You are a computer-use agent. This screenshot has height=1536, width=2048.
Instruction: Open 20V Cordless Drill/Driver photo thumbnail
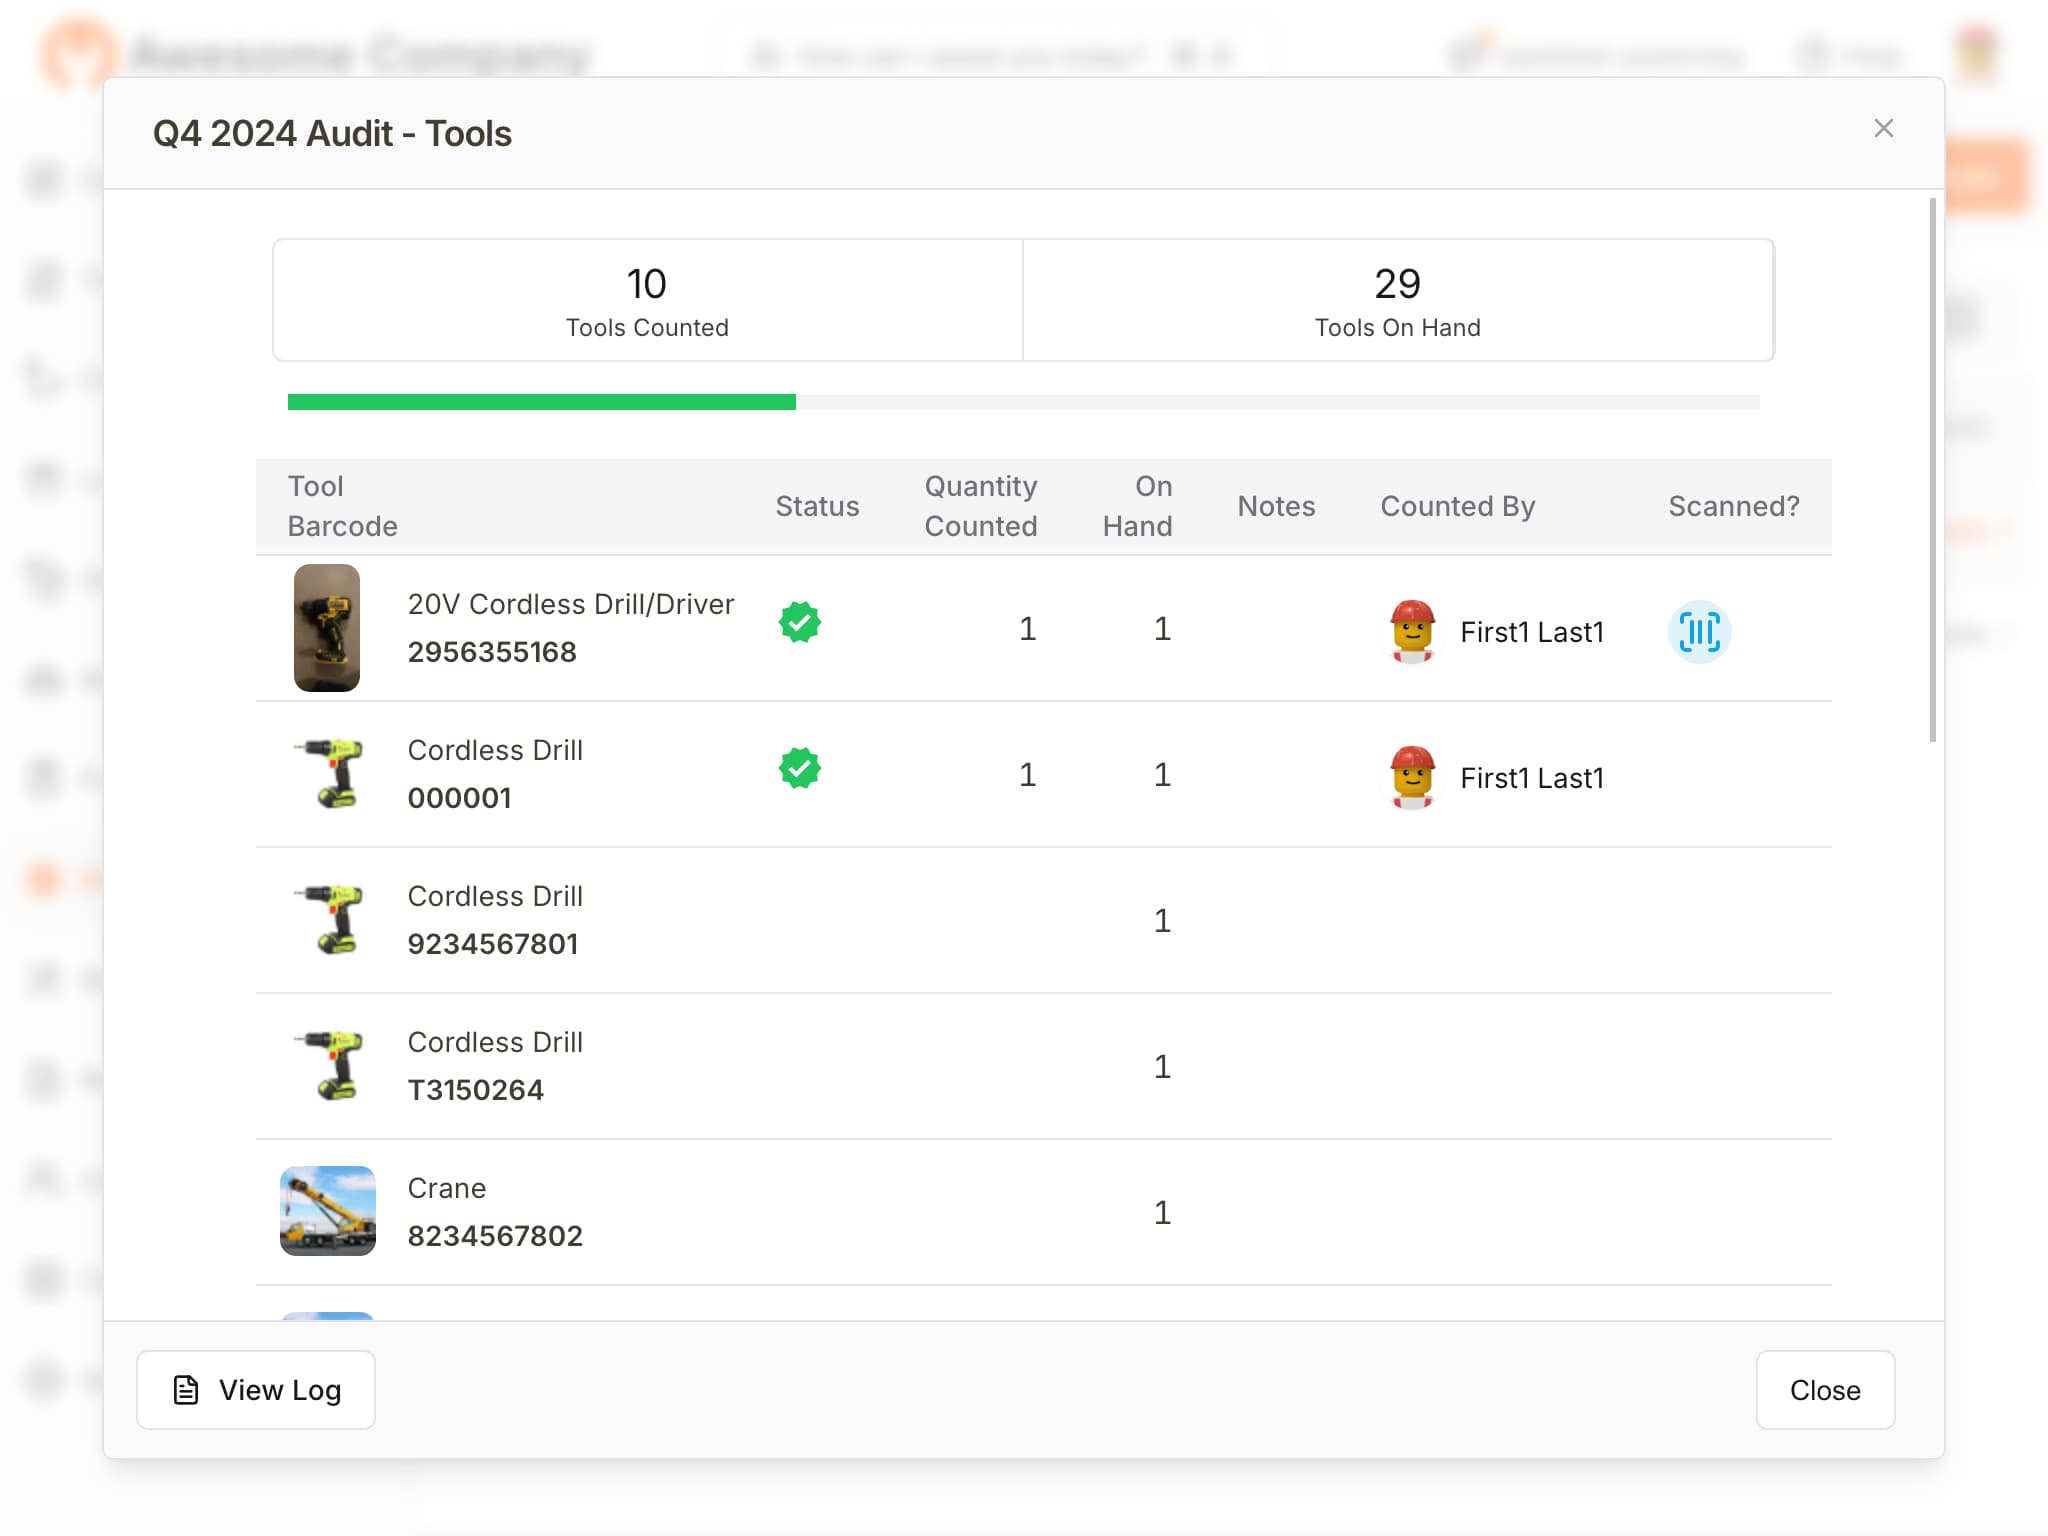(x=327, y=628)
